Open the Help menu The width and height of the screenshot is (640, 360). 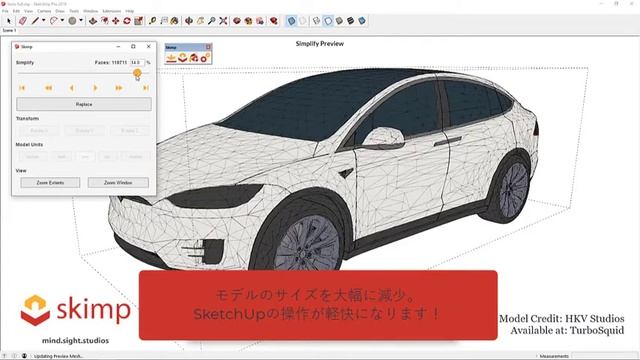[x=130, y=11]
